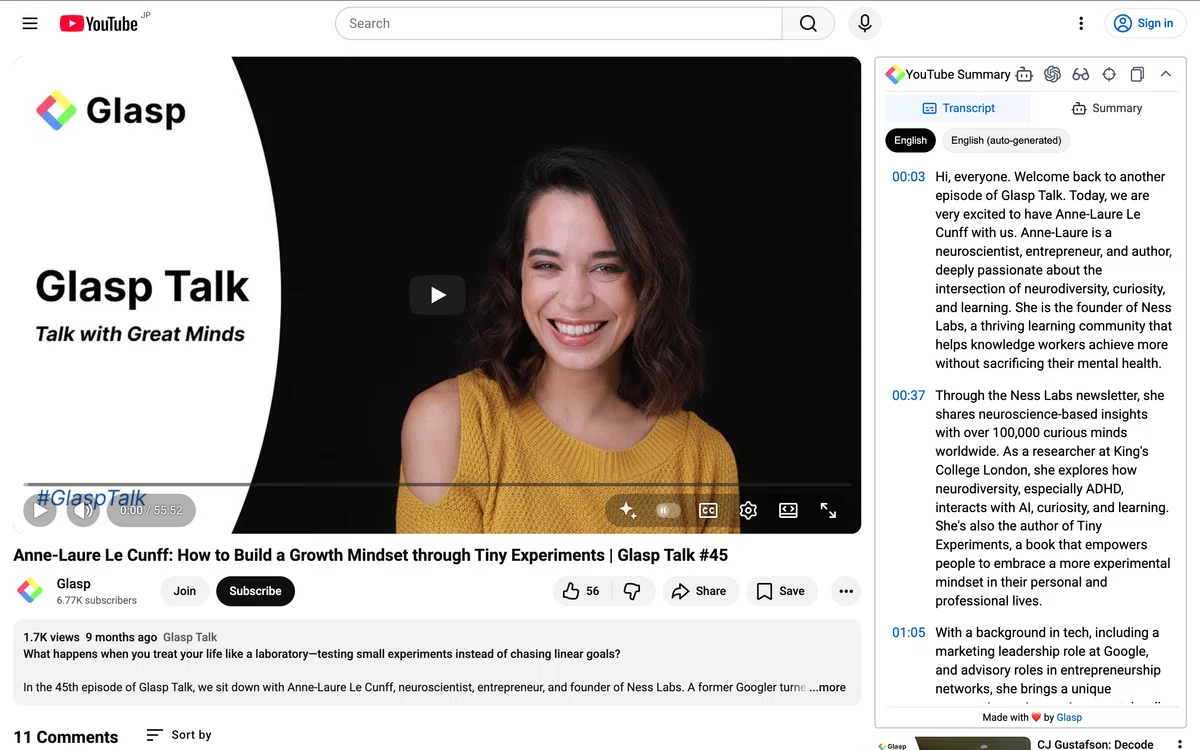Open player settings gear

pos(748,510)
